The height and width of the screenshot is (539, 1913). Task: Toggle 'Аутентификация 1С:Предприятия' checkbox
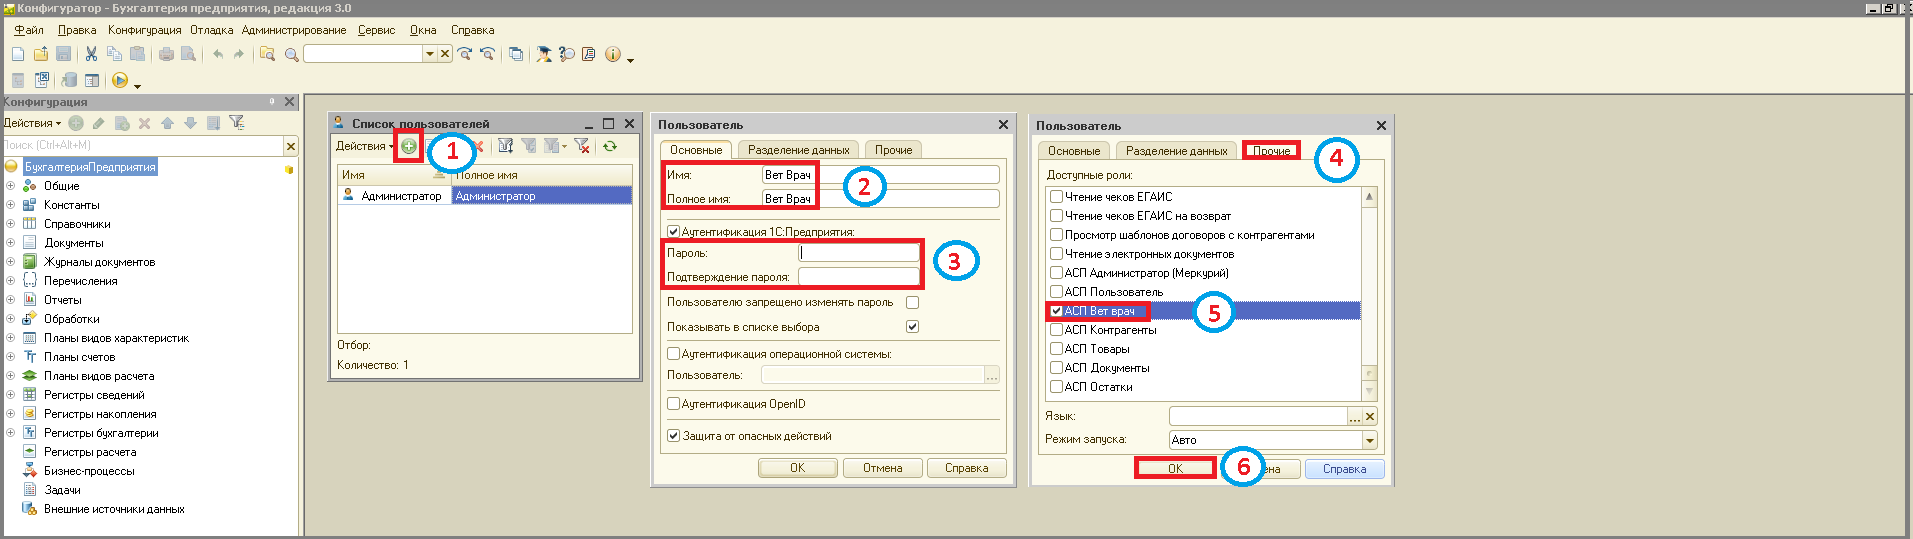click(x=673, y=232)
